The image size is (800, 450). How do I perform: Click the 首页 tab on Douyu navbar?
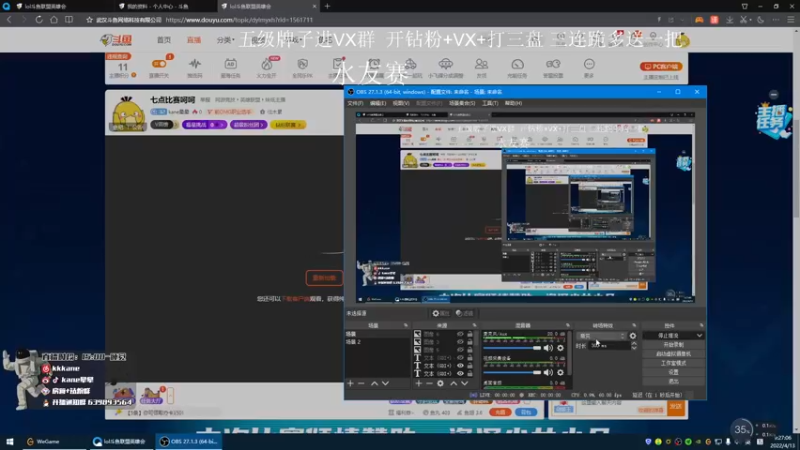[164, 40]
